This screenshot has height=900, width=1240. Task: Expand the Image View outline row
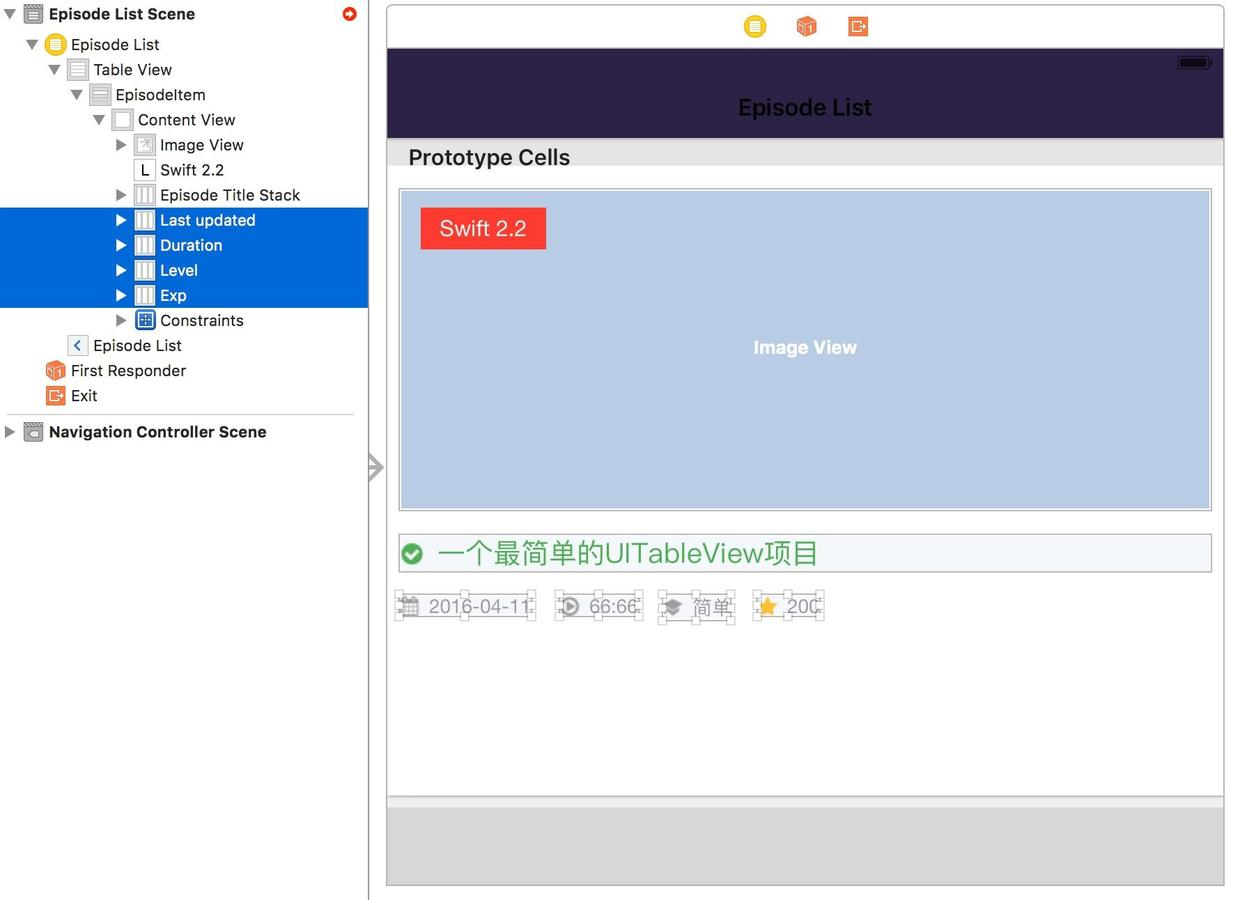121,144
